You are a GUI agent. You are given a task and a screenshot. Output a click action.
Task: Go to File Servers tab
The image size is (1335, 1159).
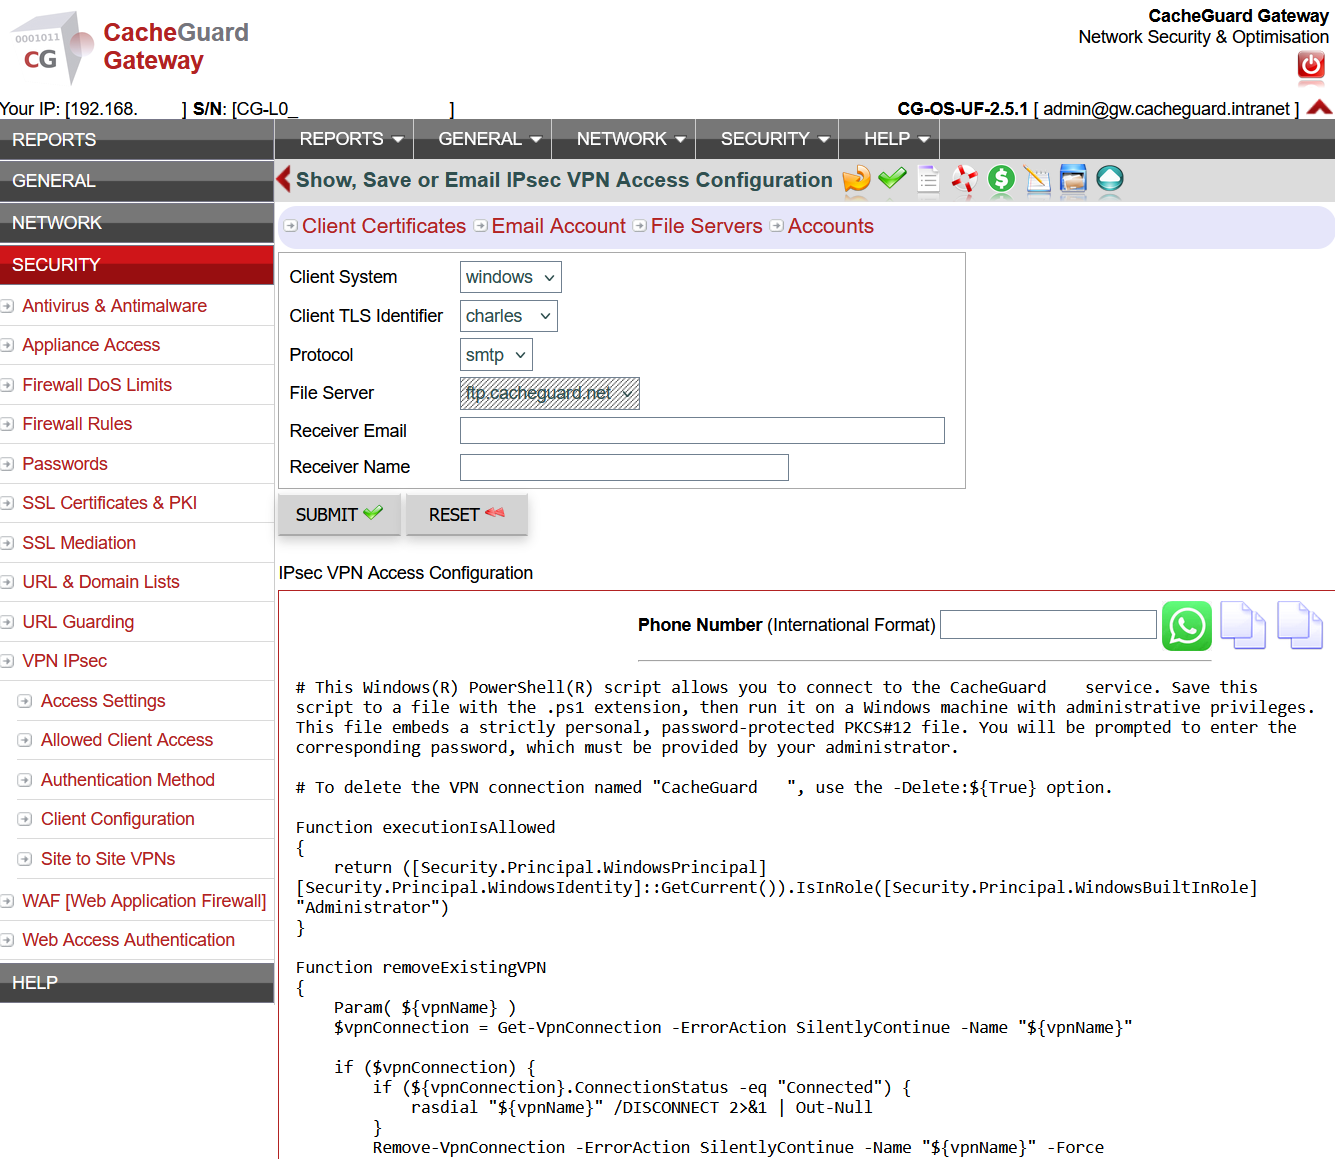pos(706,226)
